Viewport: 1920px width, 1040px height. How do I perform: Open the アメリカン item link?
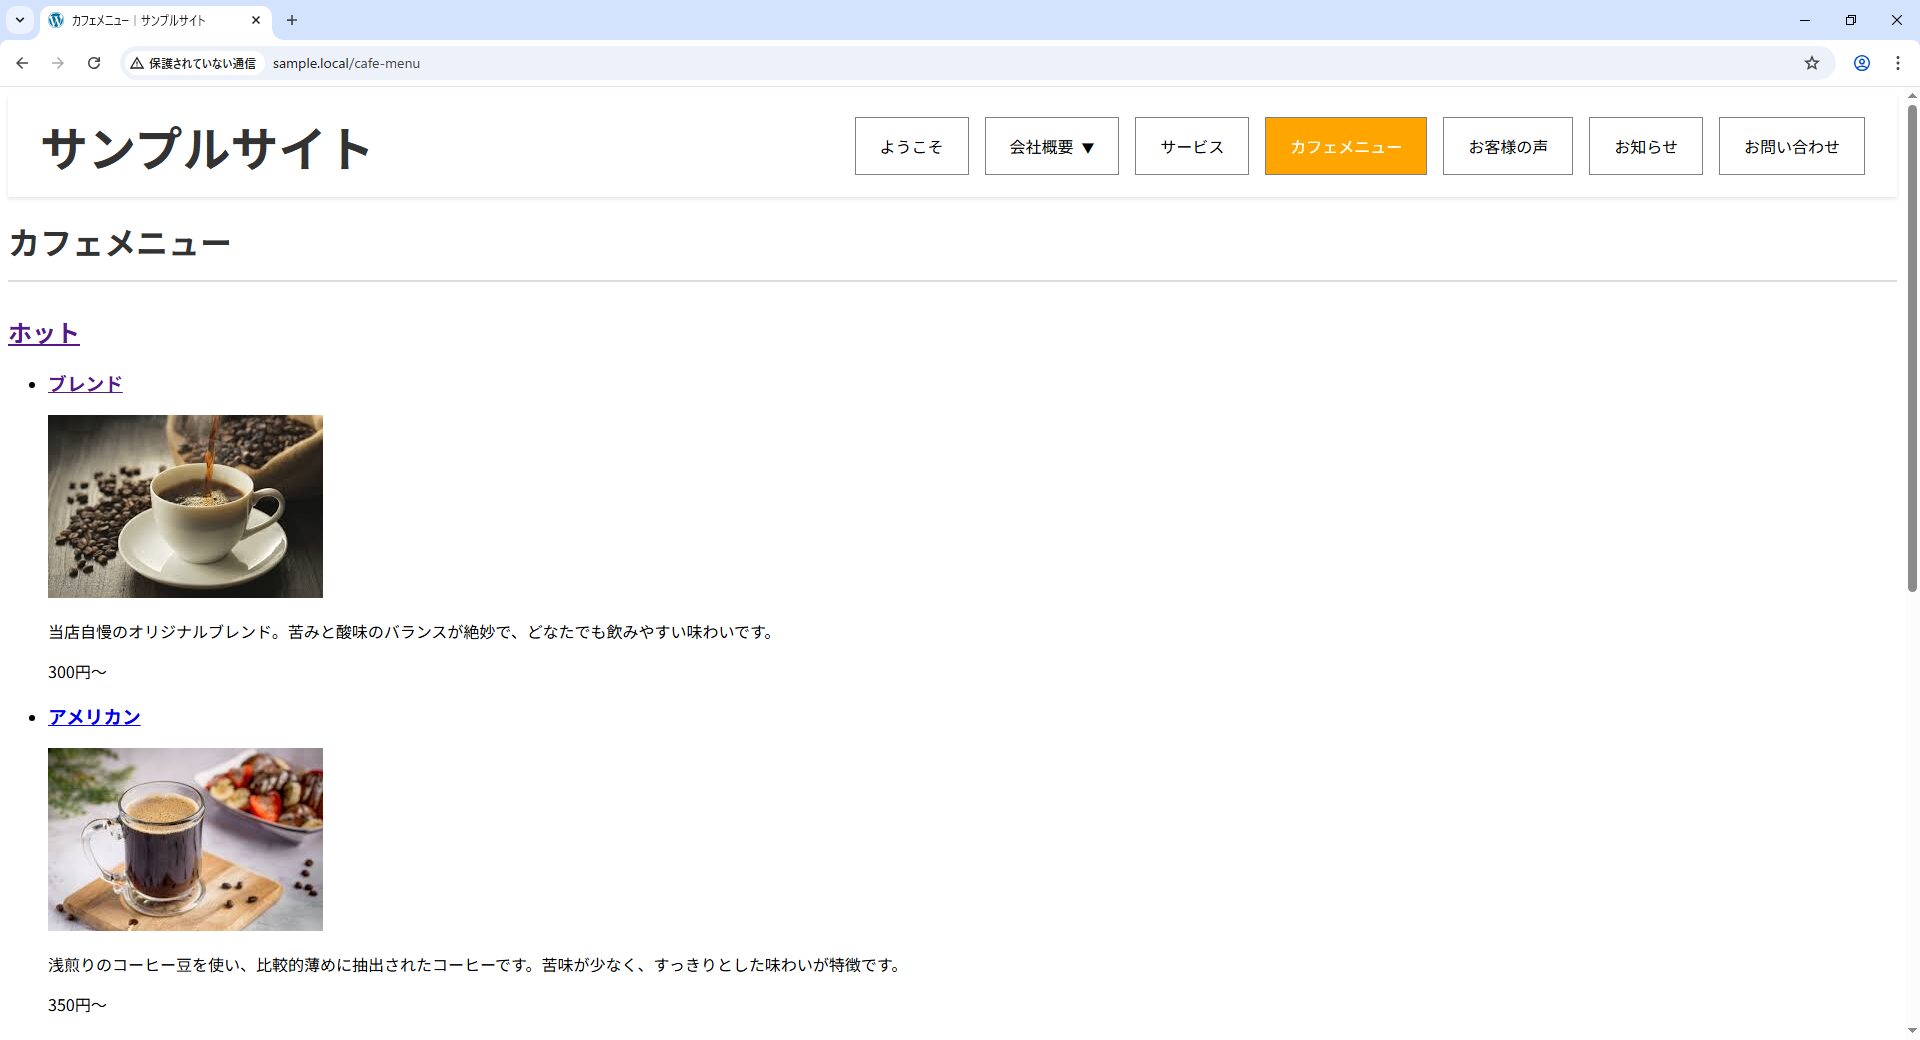[94, 717]
